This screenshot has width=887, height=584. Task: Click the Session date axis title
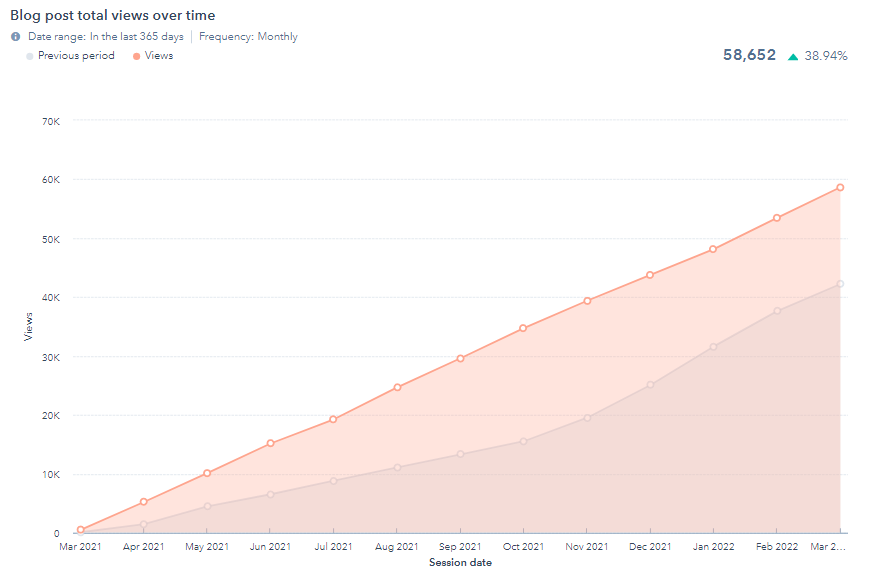tap(460, 563)
